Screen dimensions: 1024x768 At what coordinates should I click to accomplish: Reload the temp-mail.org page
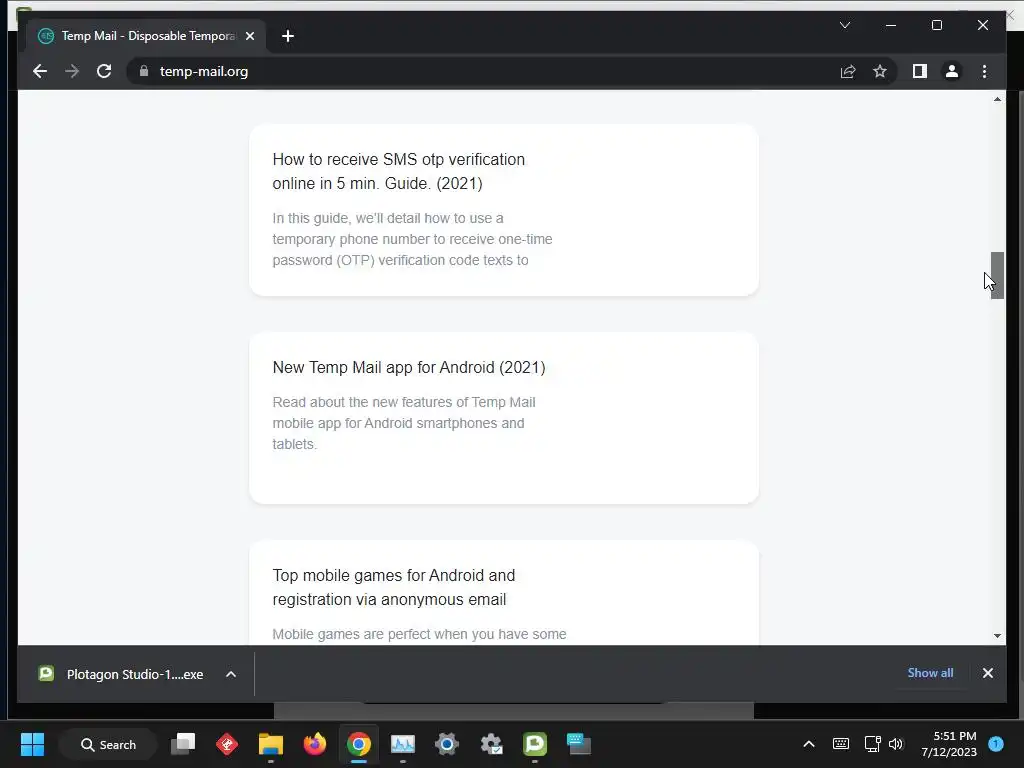[104, 71]
